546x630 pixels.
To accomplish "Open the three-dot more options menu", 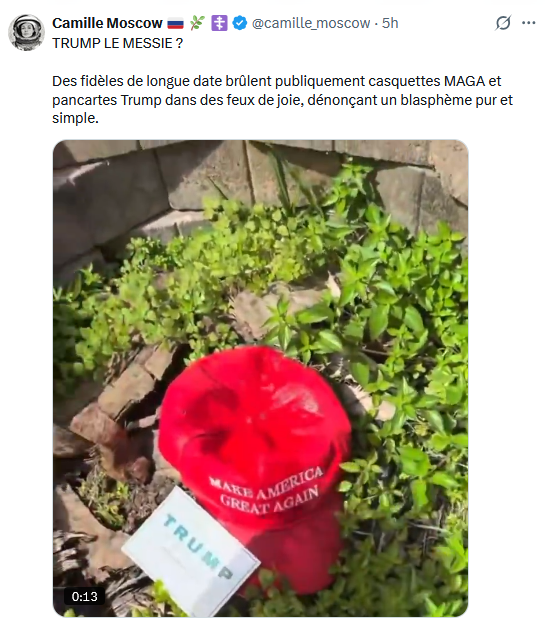I will click(x=528, y=23).
